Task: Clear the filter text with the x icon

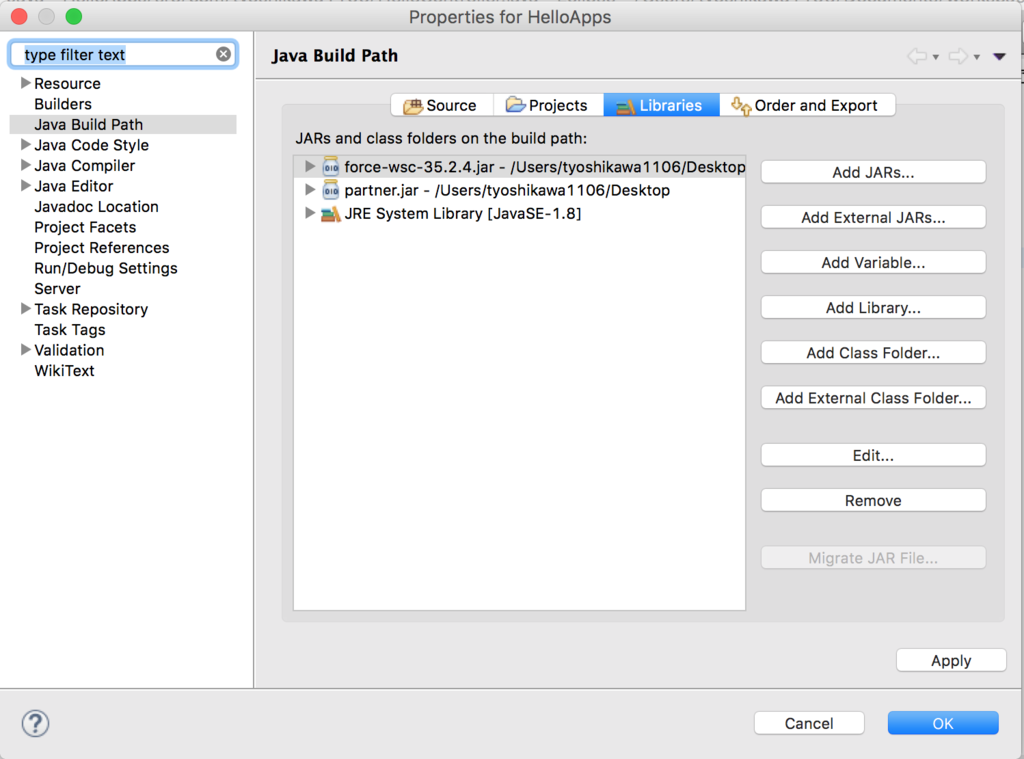Action: pos(224,54)
